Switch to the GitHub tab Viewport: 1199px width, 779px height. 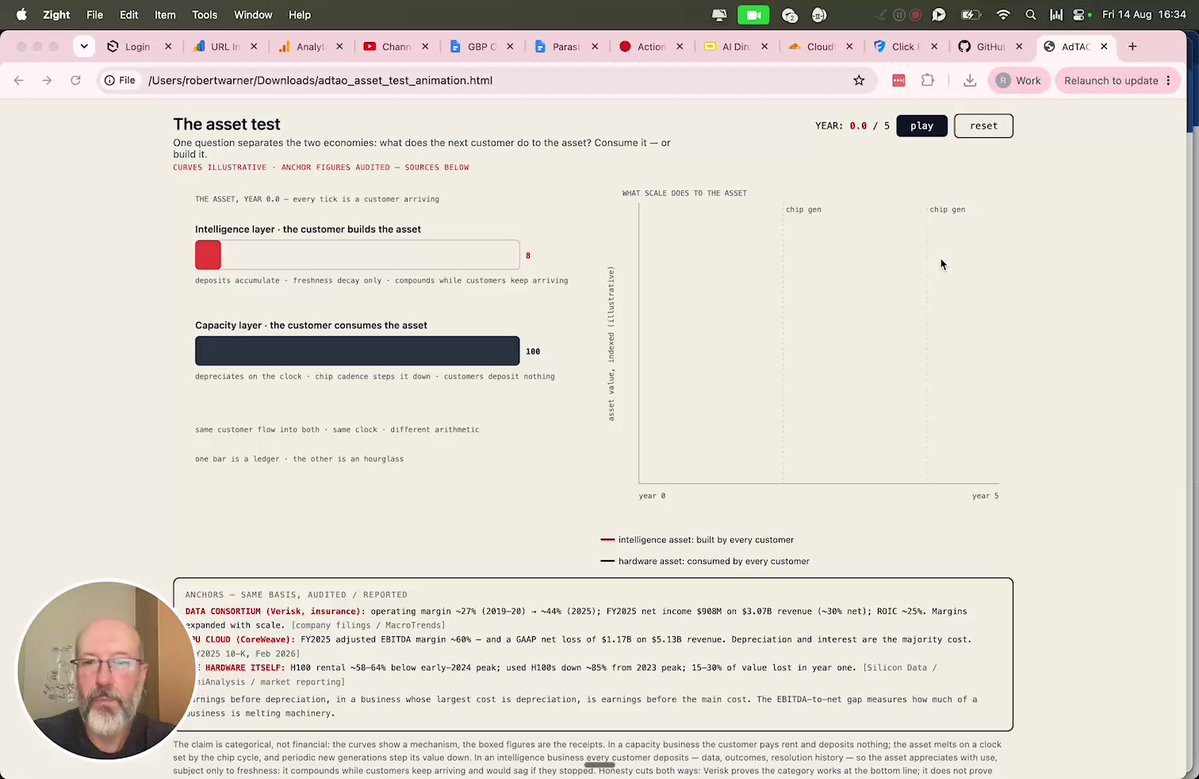991,47
